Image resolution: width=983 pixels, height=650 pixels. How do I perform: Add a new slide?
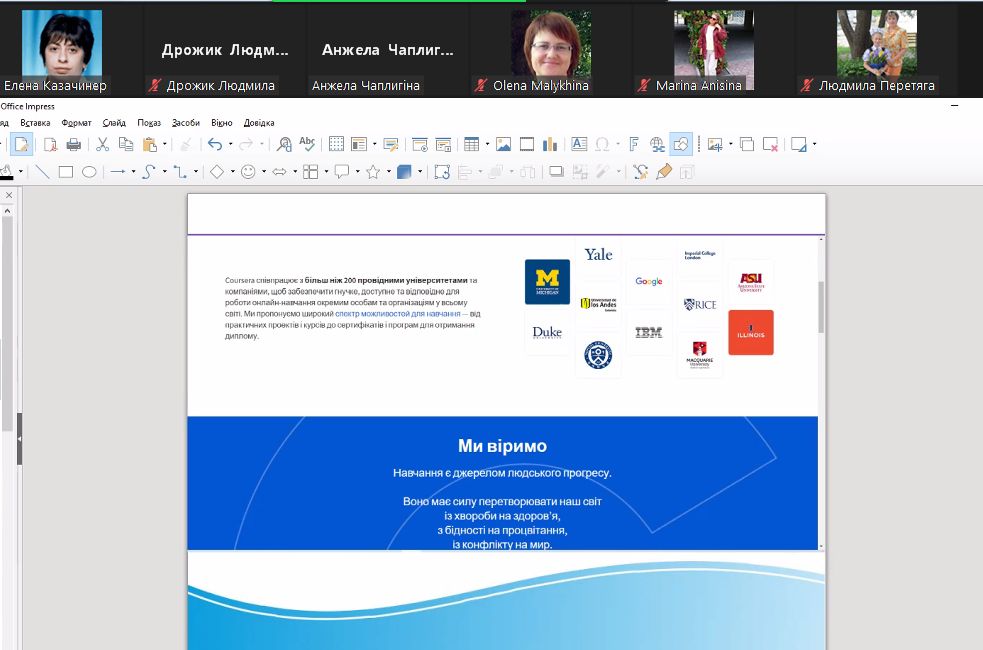coord(715,145)
